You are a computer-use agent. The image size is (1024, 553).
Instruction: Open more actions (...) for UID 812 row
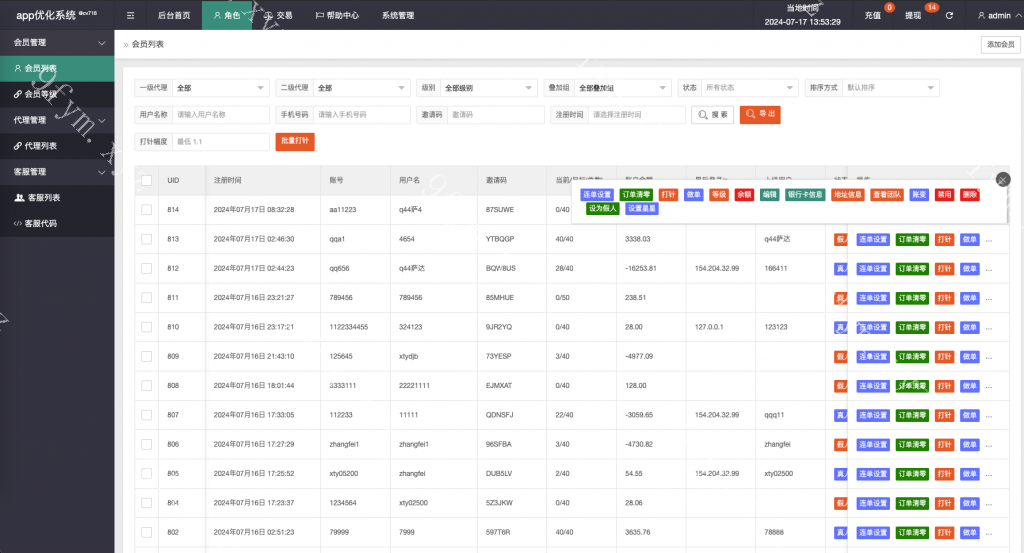point(989,269)
